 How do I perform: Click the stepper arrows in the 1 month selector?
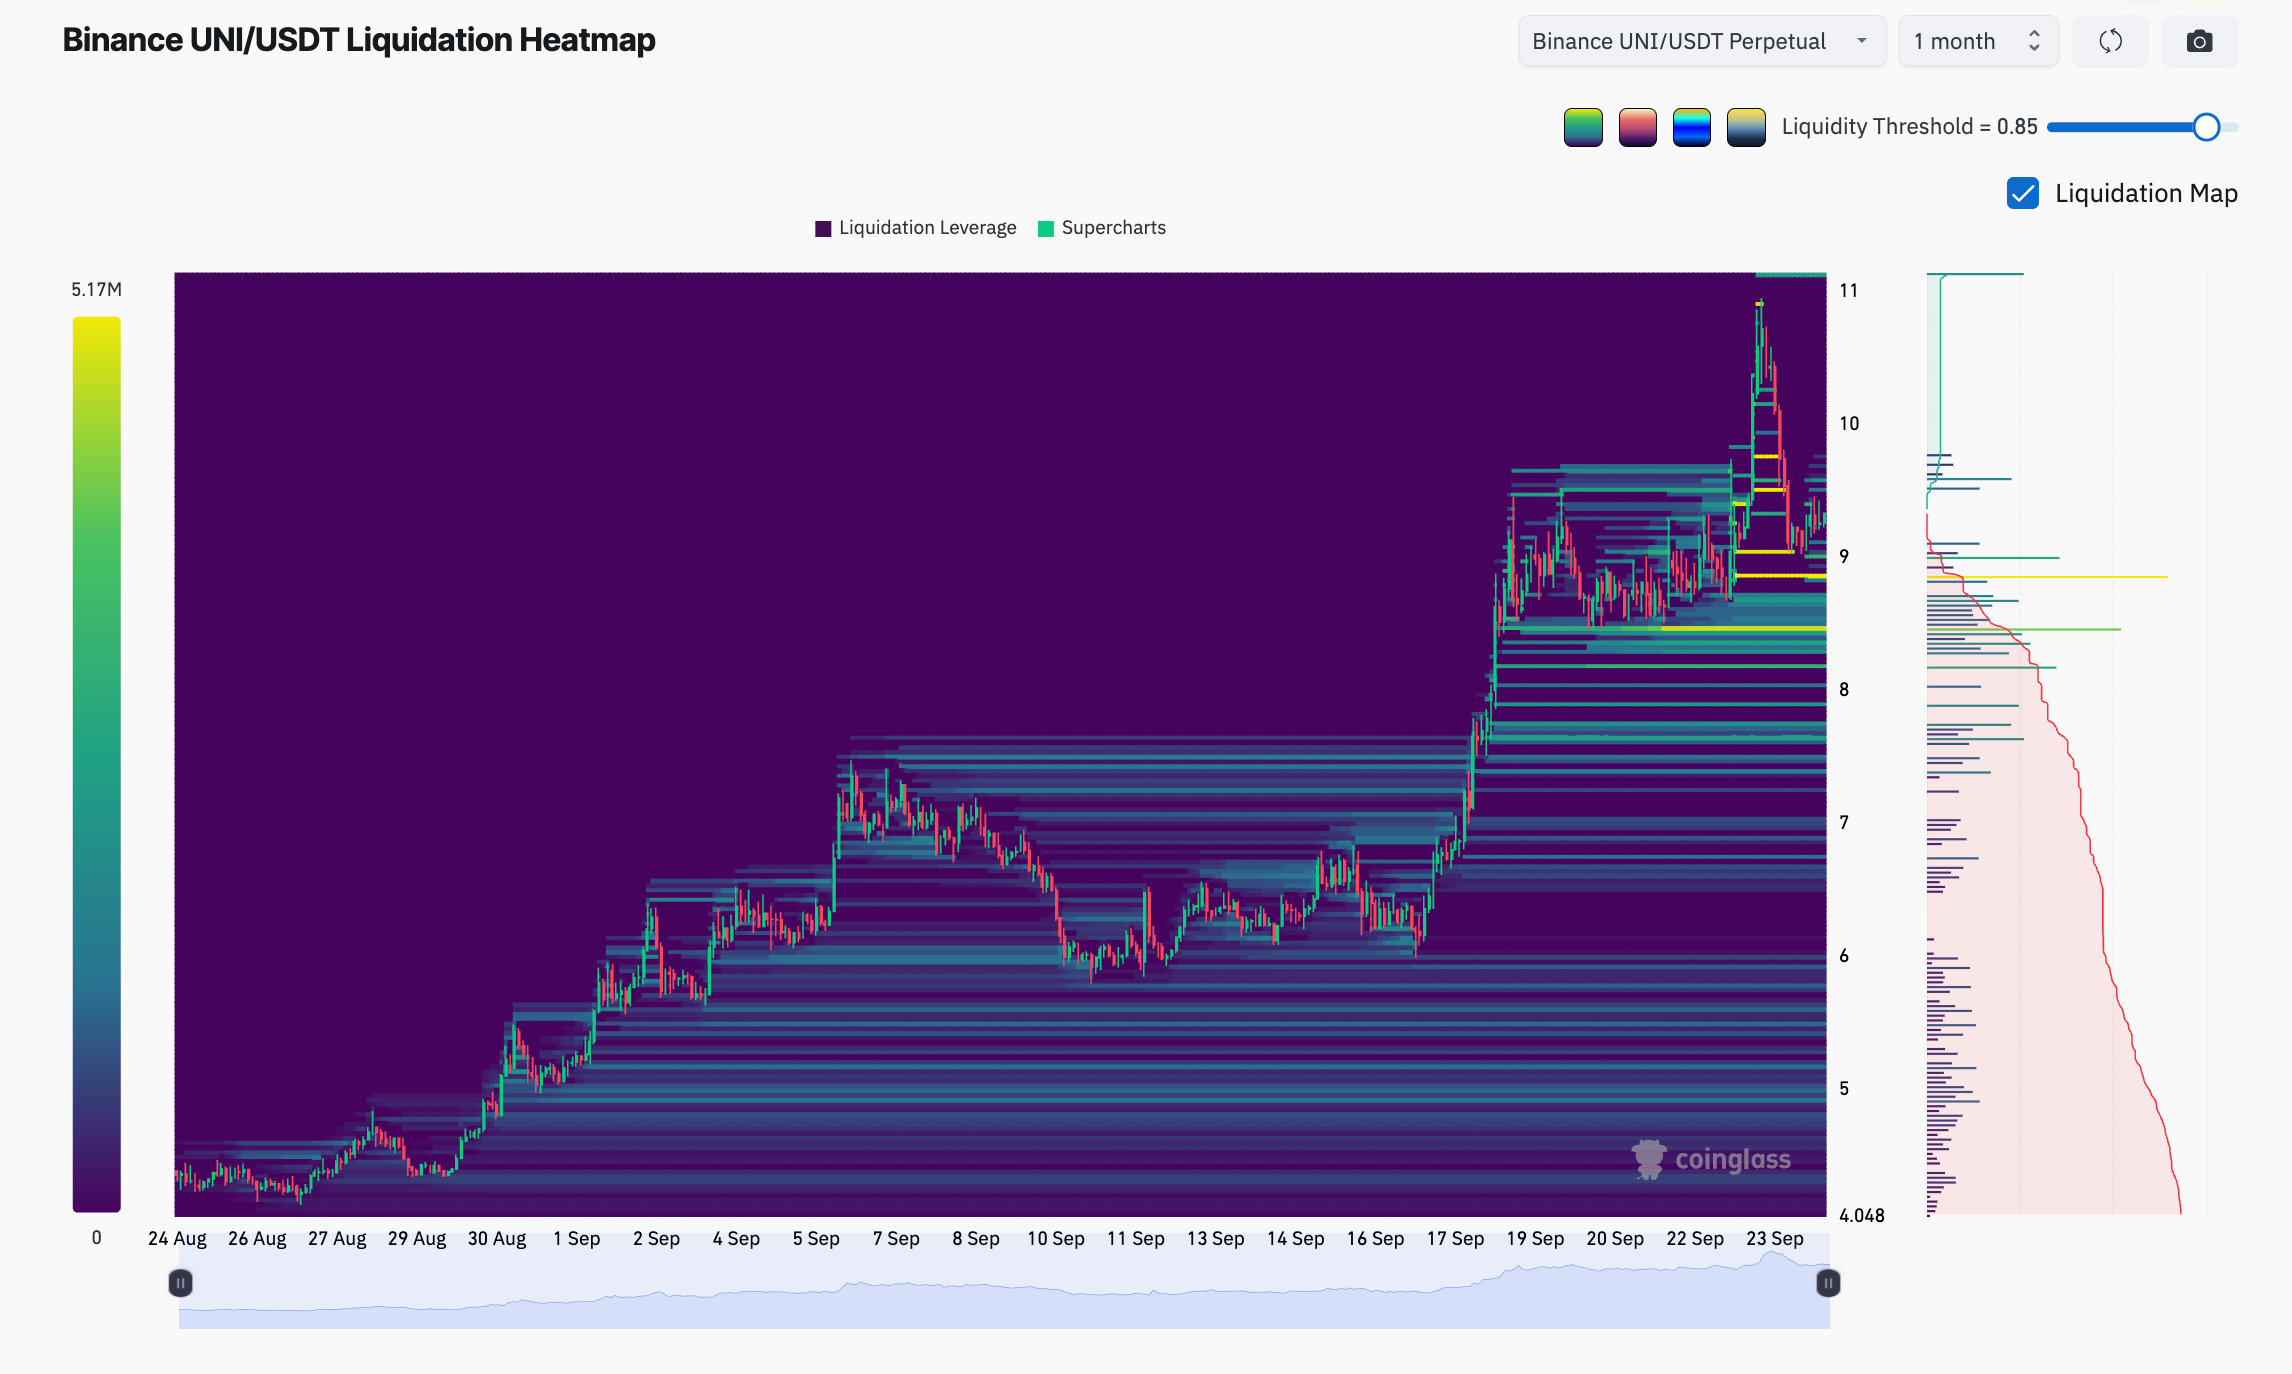click(x=2034, y=41)
